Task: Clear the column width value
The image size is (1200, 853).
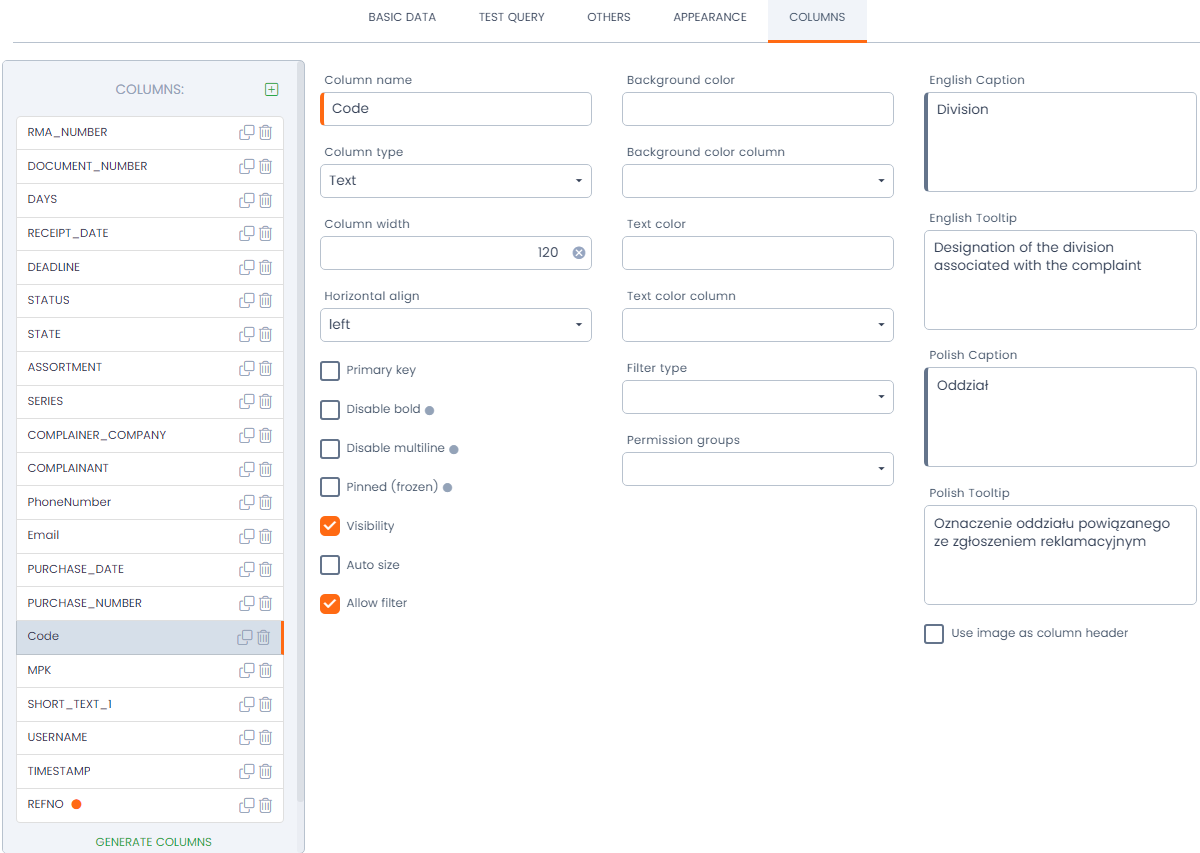Action: tap(578, 253)
